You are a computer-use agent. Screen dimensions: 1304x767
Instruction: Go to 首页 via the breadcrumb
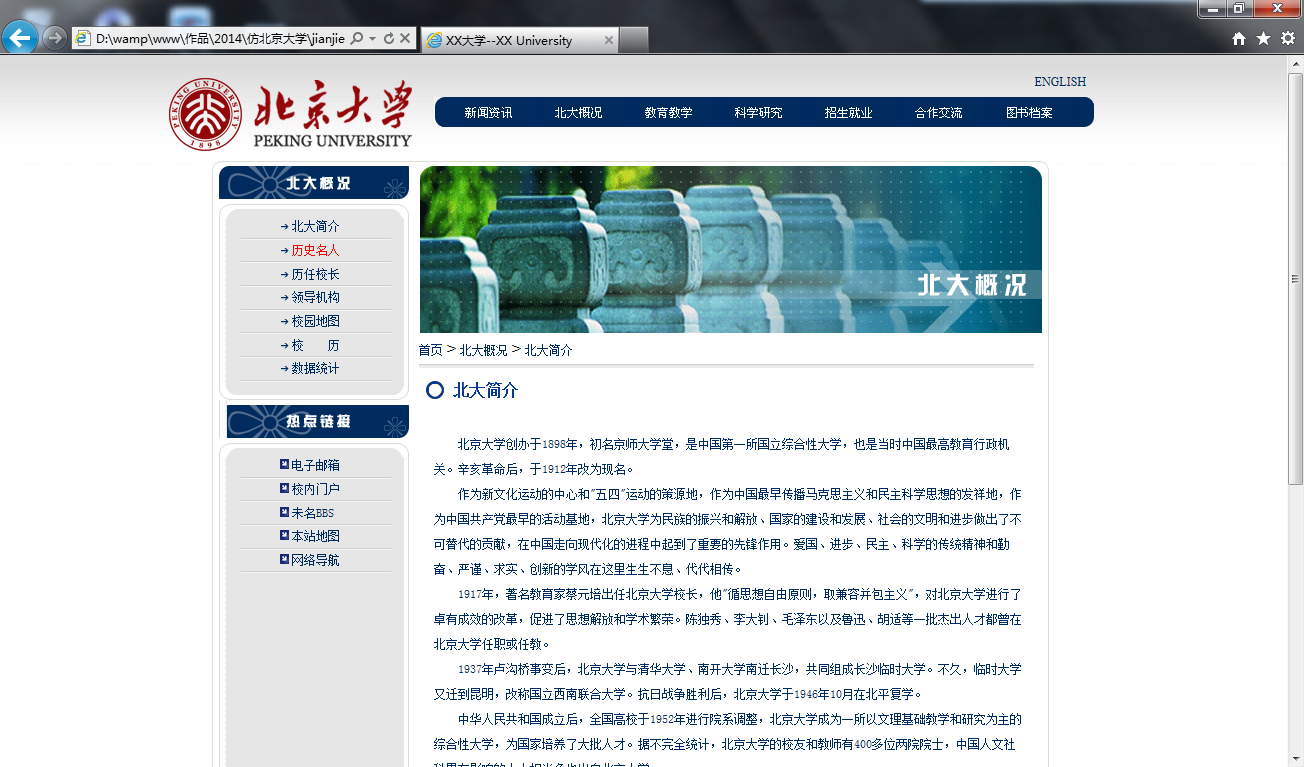(430, 350)
